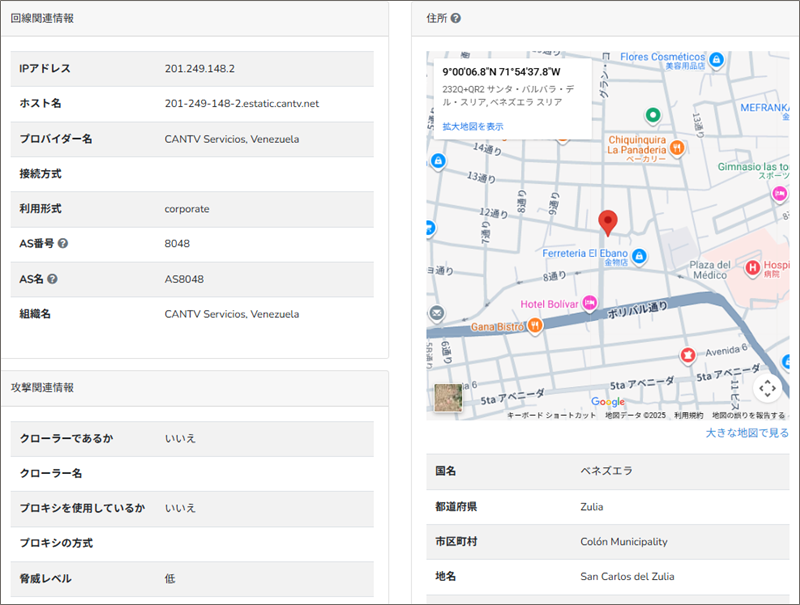Click the green marker near Gran street
The height and width of the screenshot is (605, 800).
[x=652, y=115]
